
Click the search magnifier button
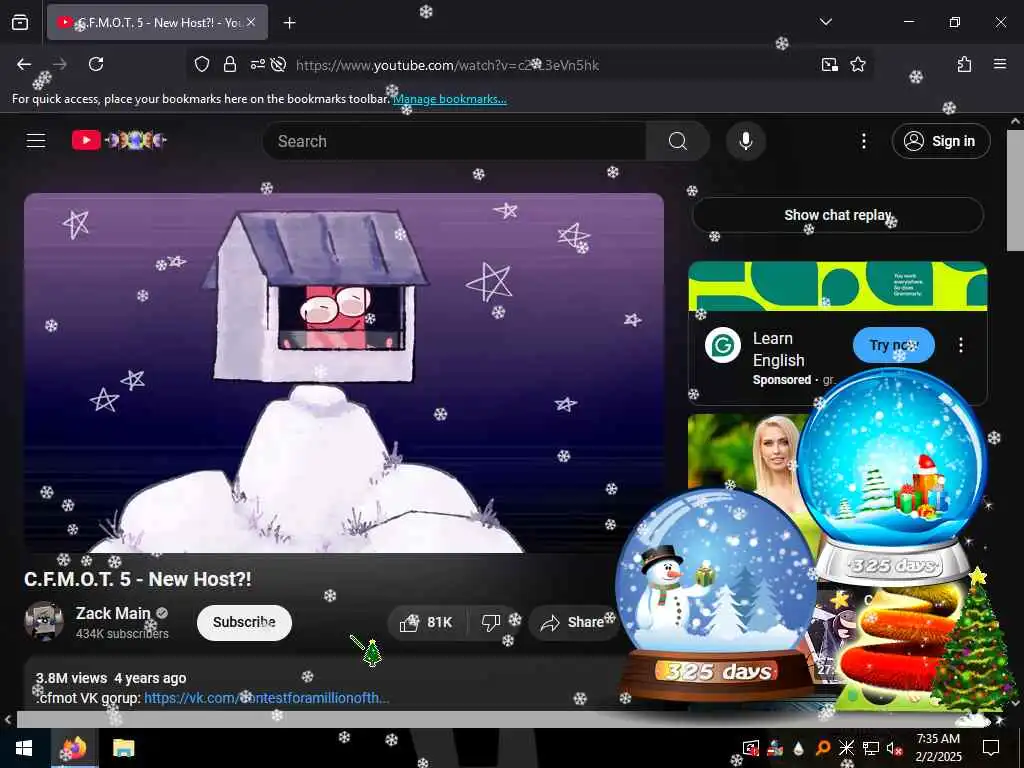677,141
